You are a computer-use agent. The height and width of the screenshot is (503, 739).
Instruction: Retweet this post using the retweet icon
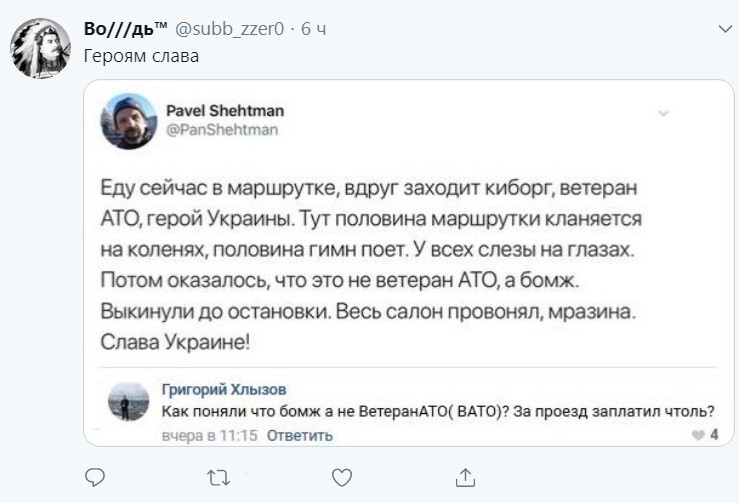click(217, 475)
